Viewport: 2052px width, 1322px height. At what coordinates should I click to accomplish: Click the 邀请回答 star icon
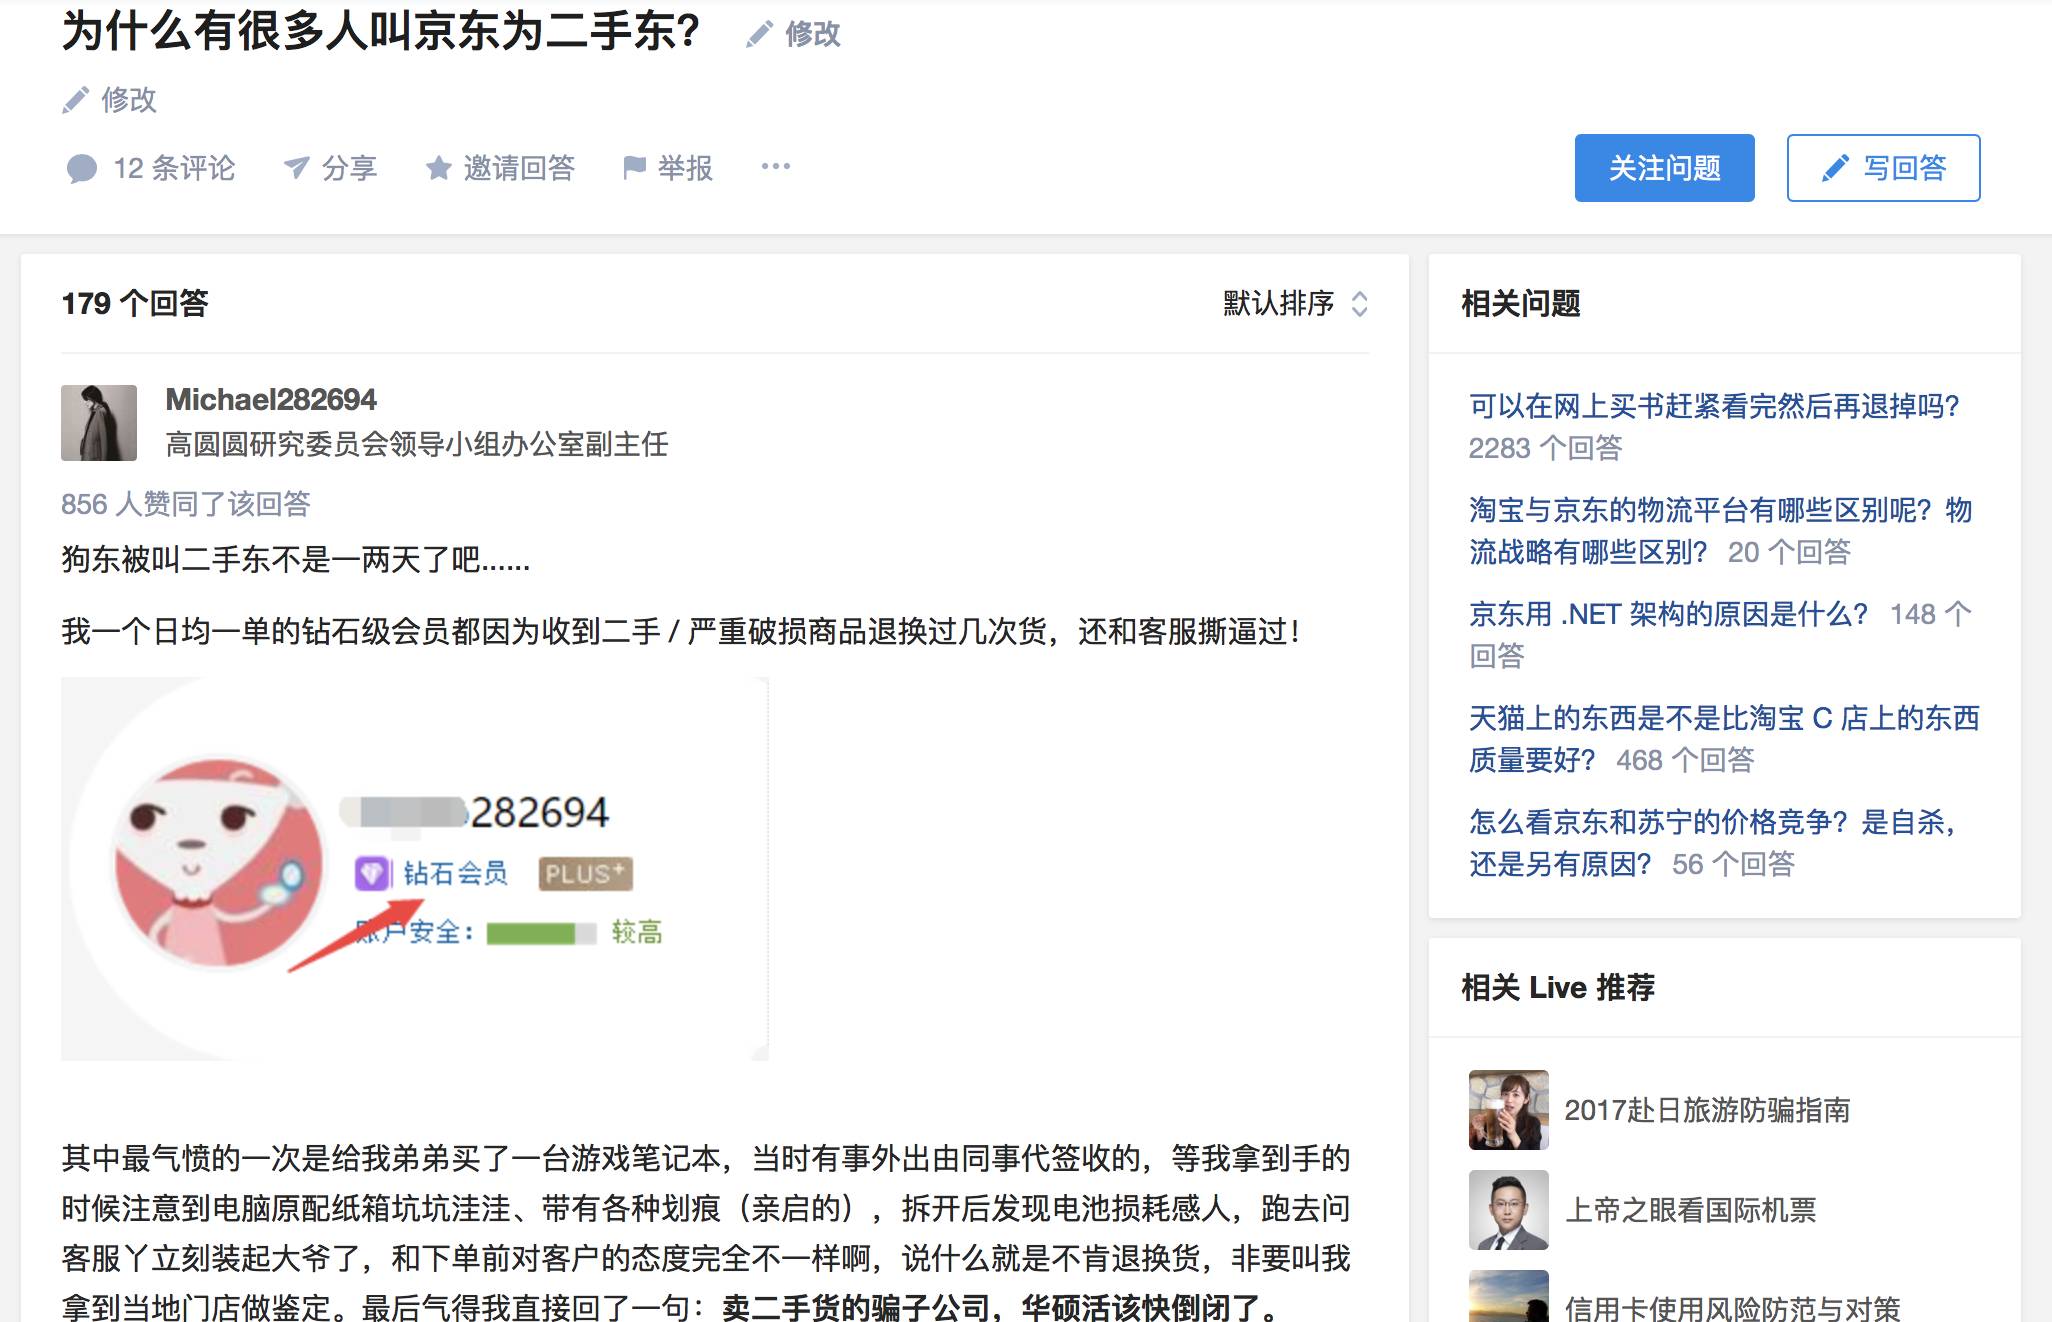pos(438,168)
